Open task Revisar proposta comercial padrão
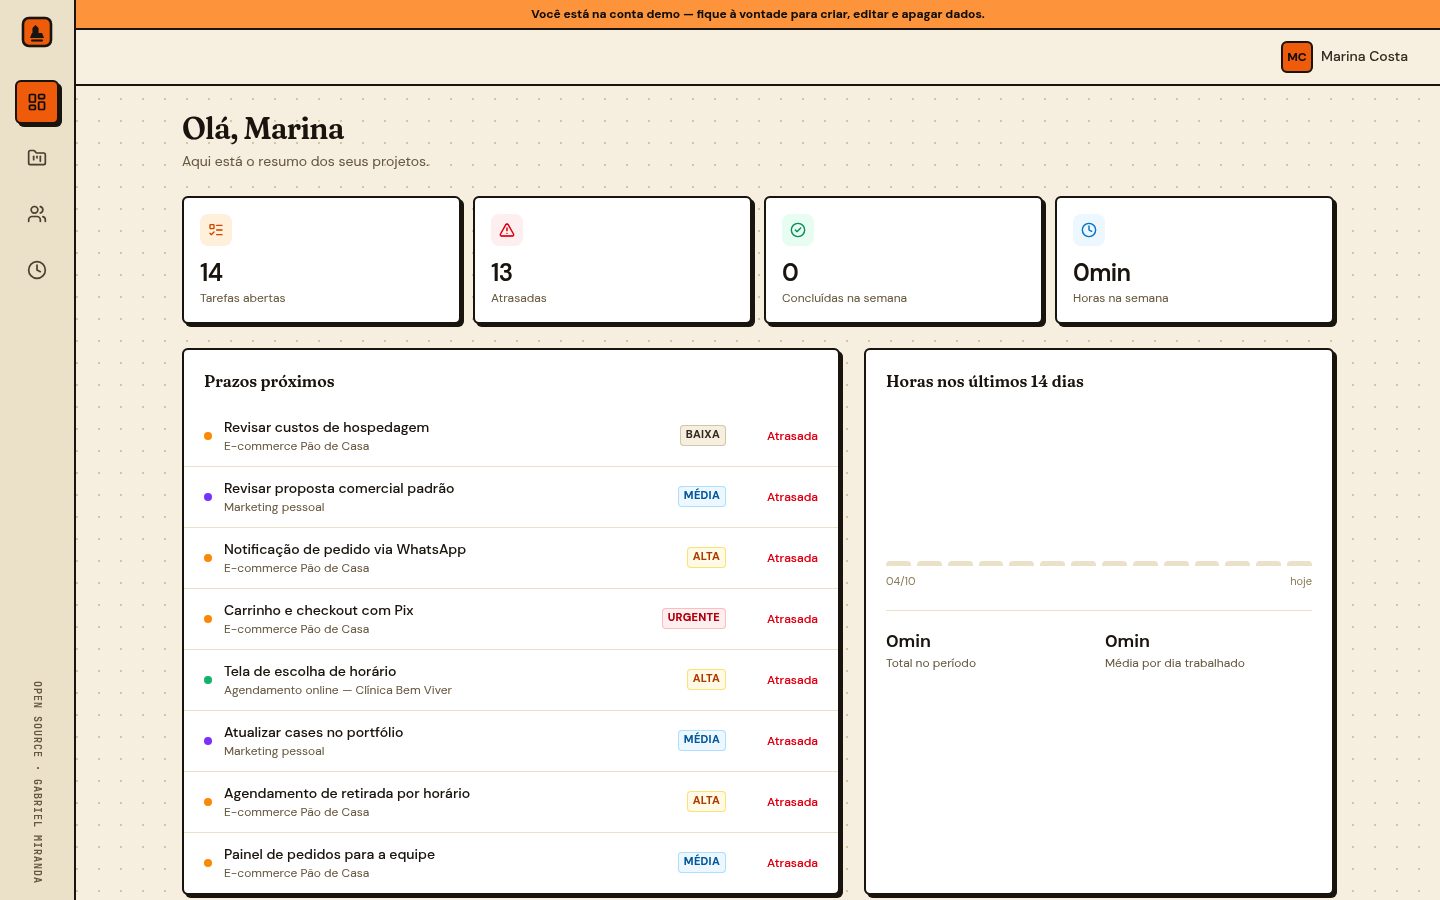 pyautogui.click(x=511, y=497)
